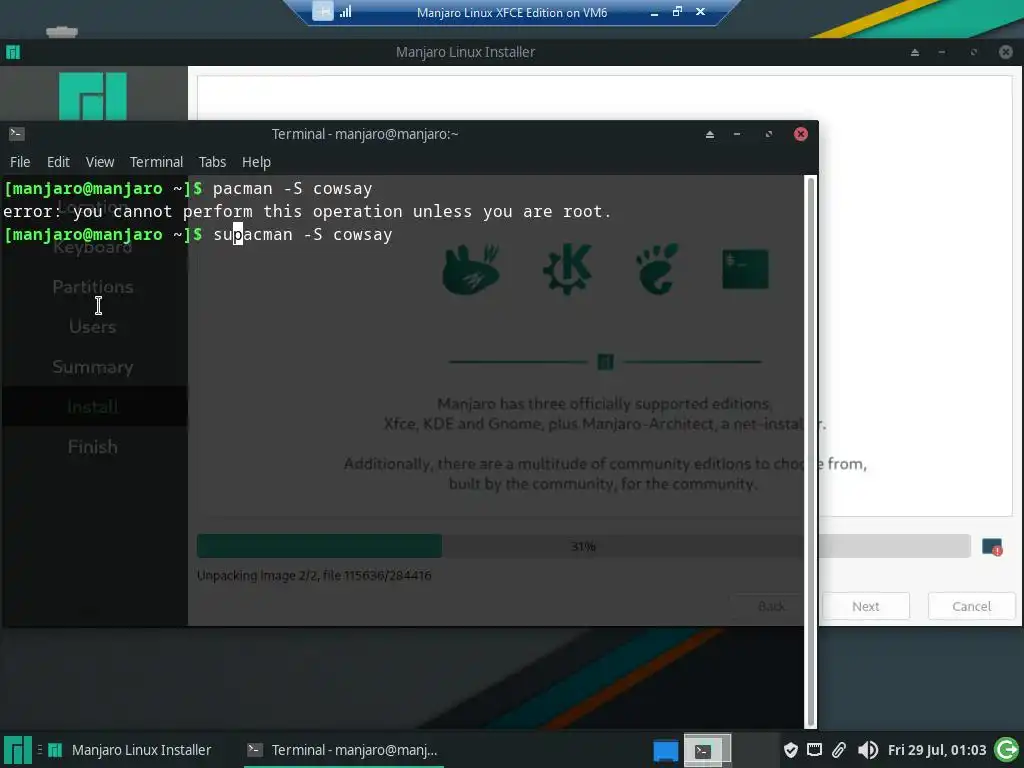Image resolution: width=1024 pixels, height=768 pixels.
Task: Click the Manjaro logo in installer title bar
Action: (13, 52)
